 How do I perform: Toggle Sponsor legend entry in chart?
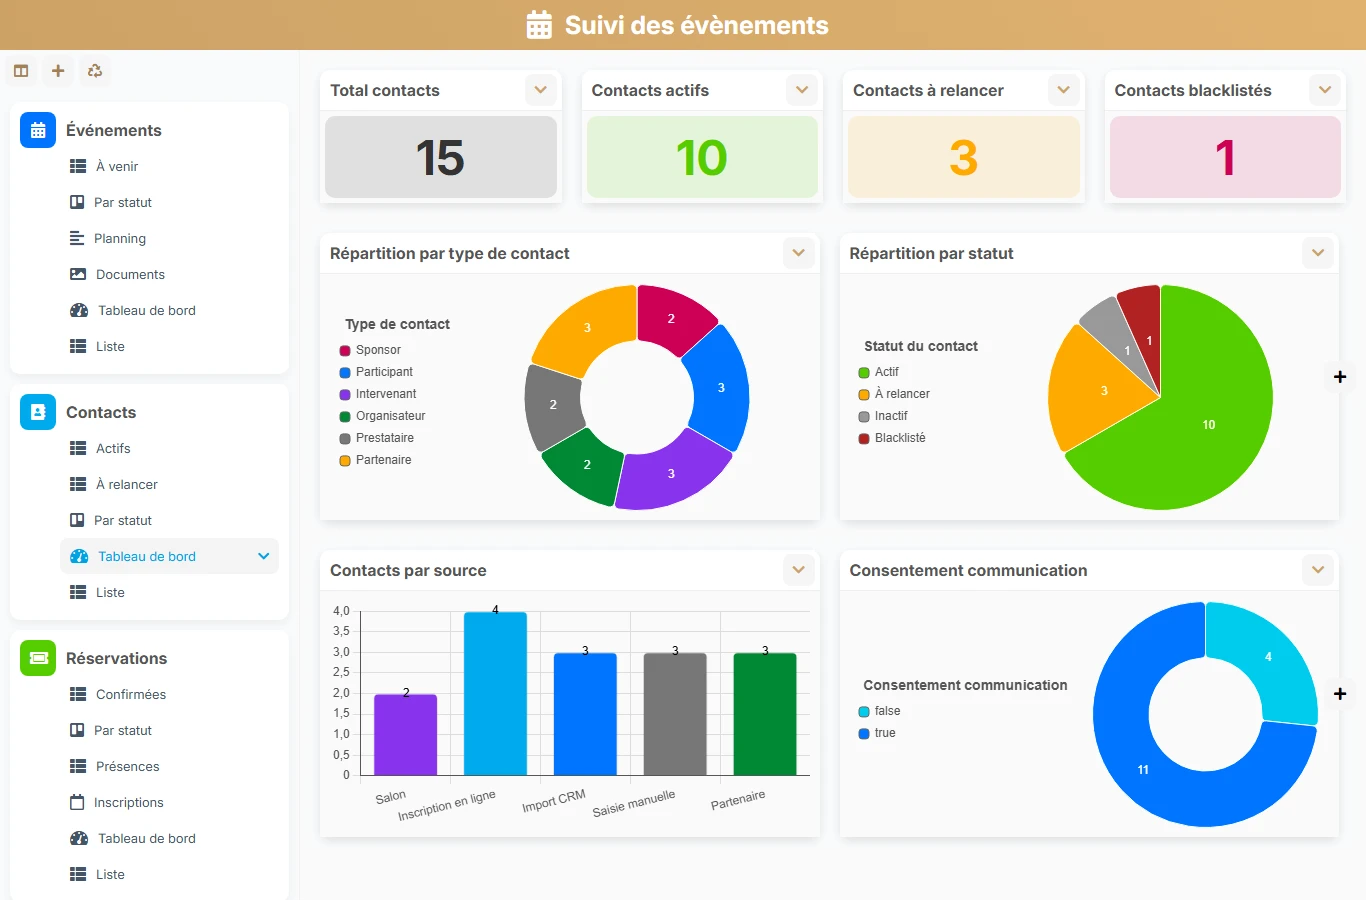(370, 350)
